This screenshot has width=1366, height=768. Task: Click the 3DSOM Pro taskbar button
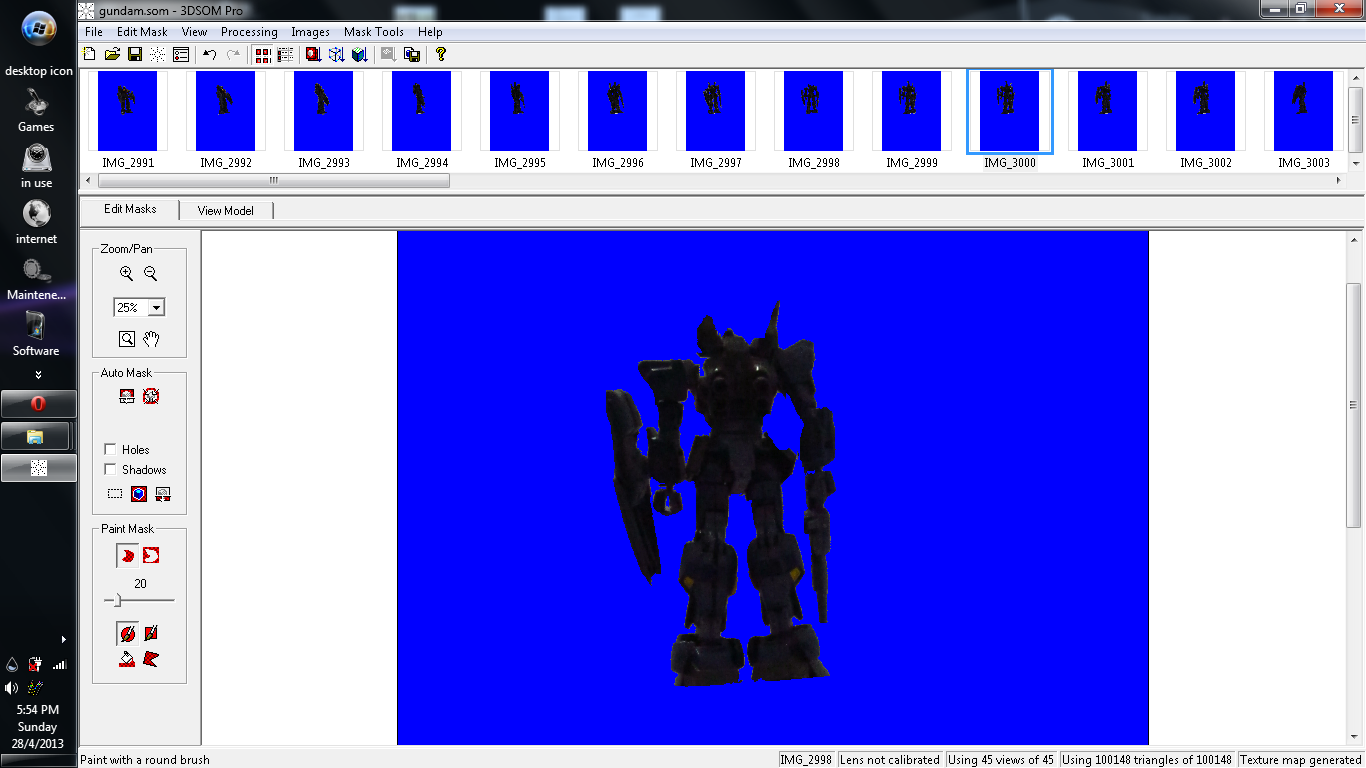tap(38, 467)
